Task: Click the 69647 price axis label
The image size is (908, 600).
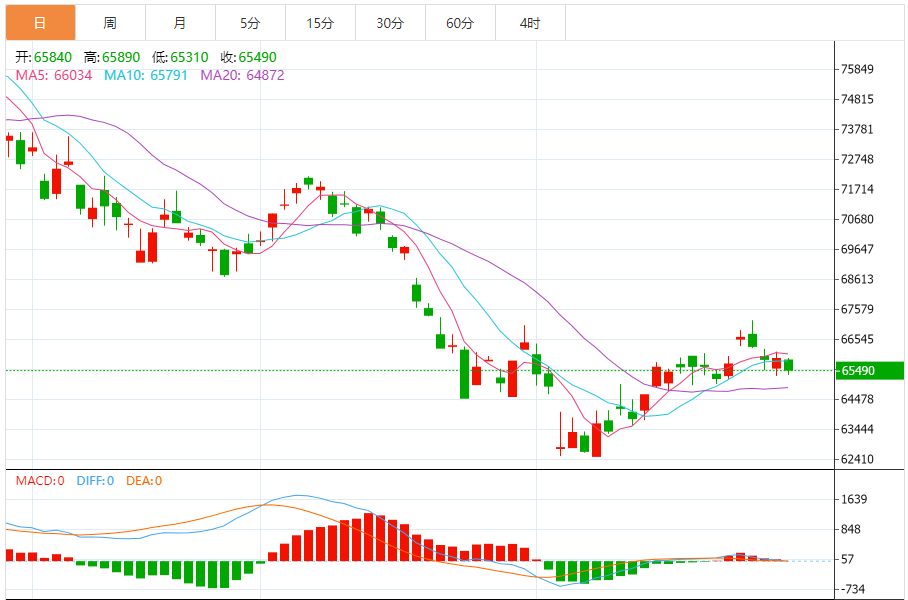Action: click(x=856, y=249)
